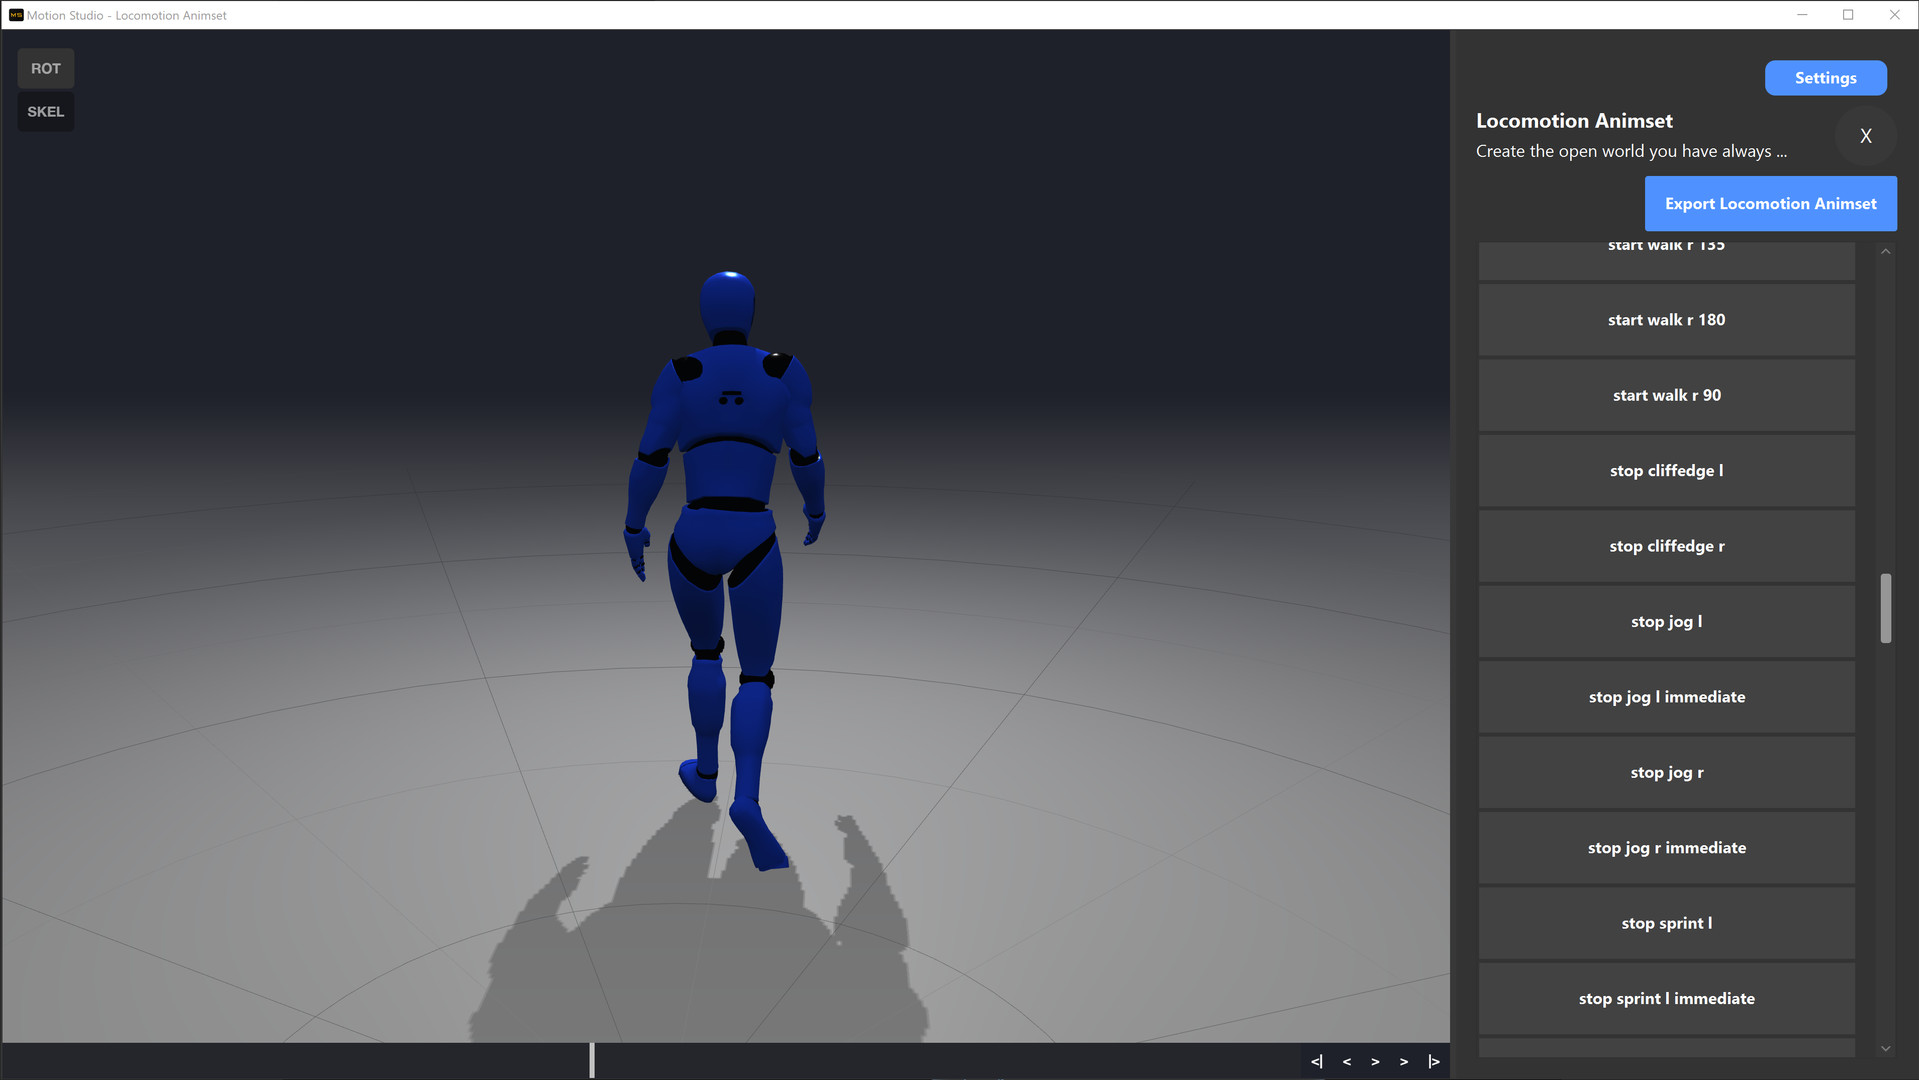Select the stop jog l immediate animation
This screenshot has height=1080, width=1919.
1666,697
